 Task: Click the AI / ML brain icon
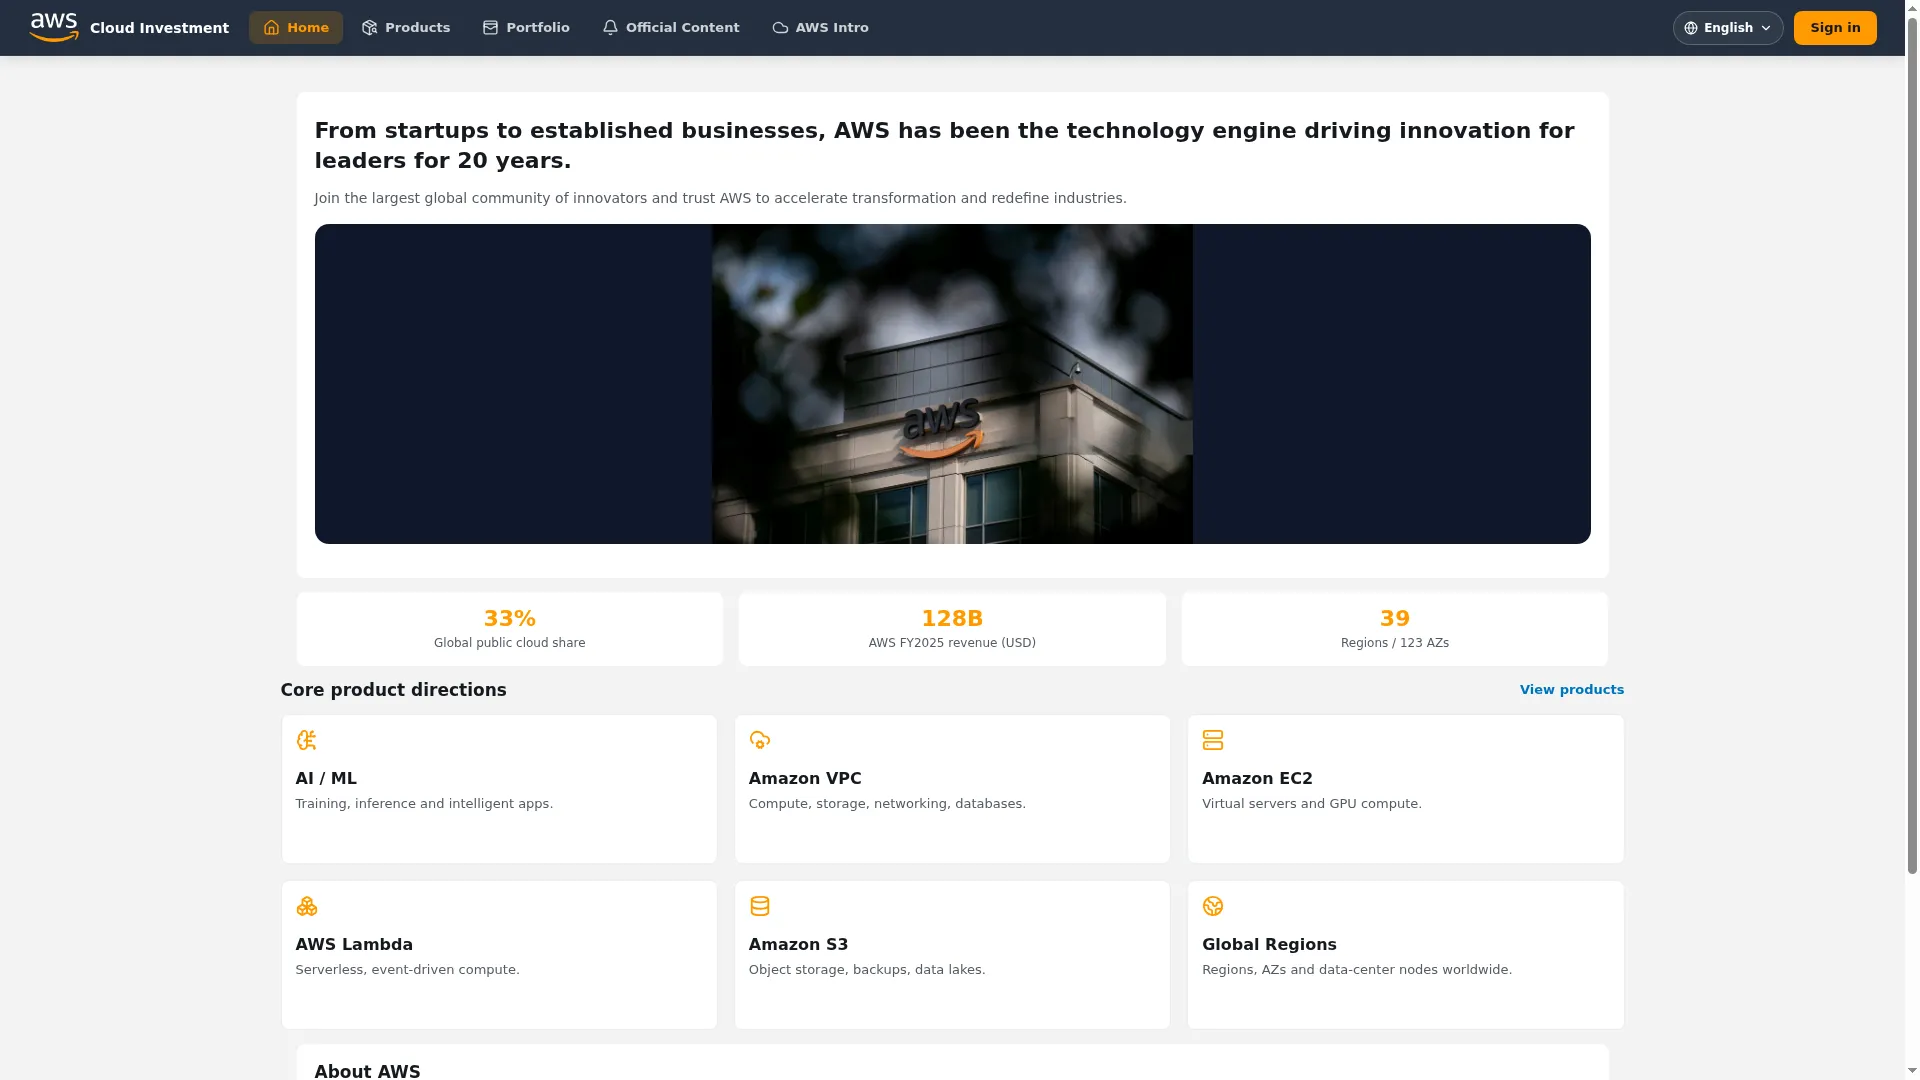point(306,740)
